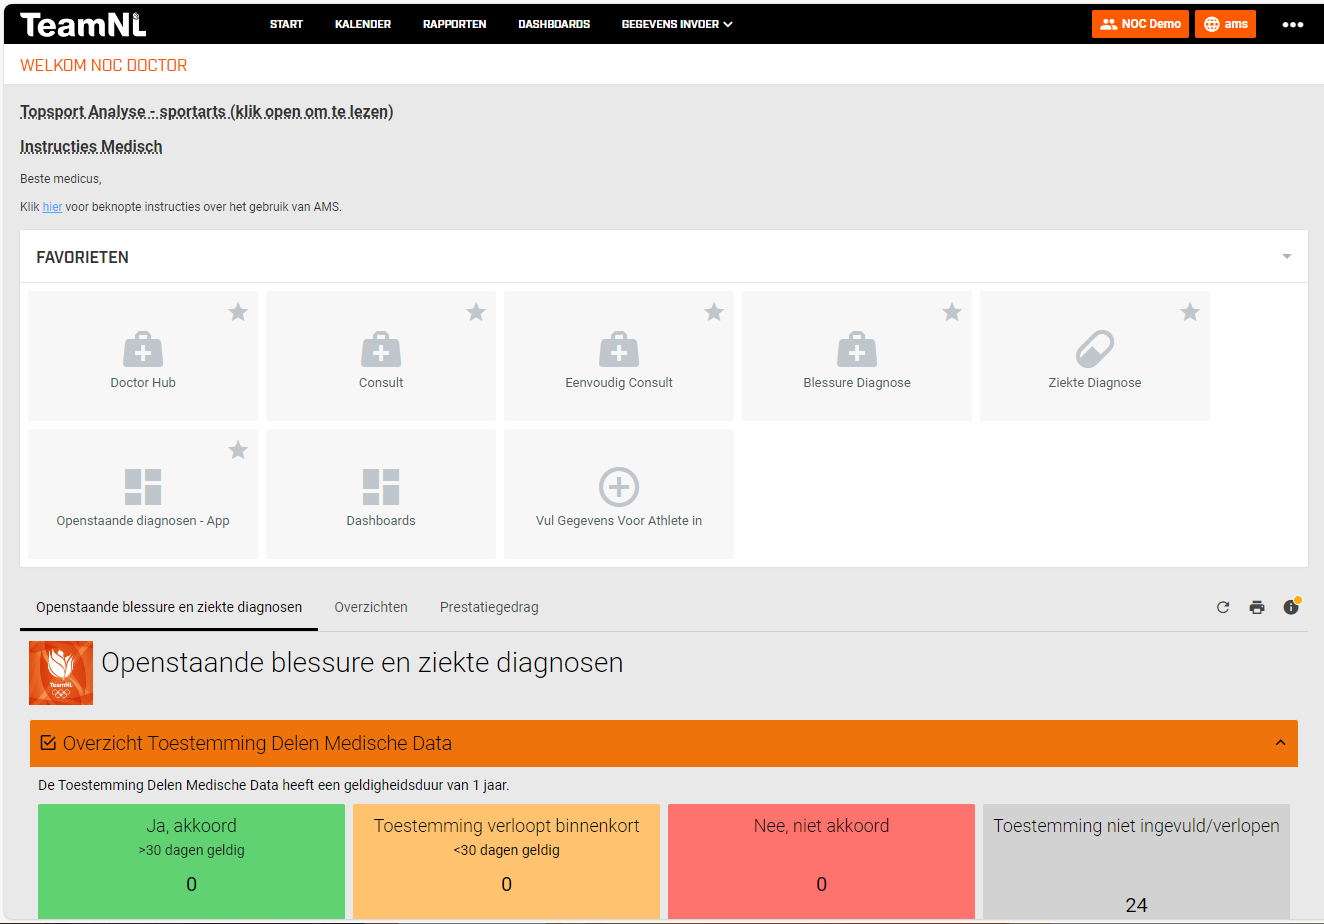Click the 'hier' instructions link

coord(52,207)
